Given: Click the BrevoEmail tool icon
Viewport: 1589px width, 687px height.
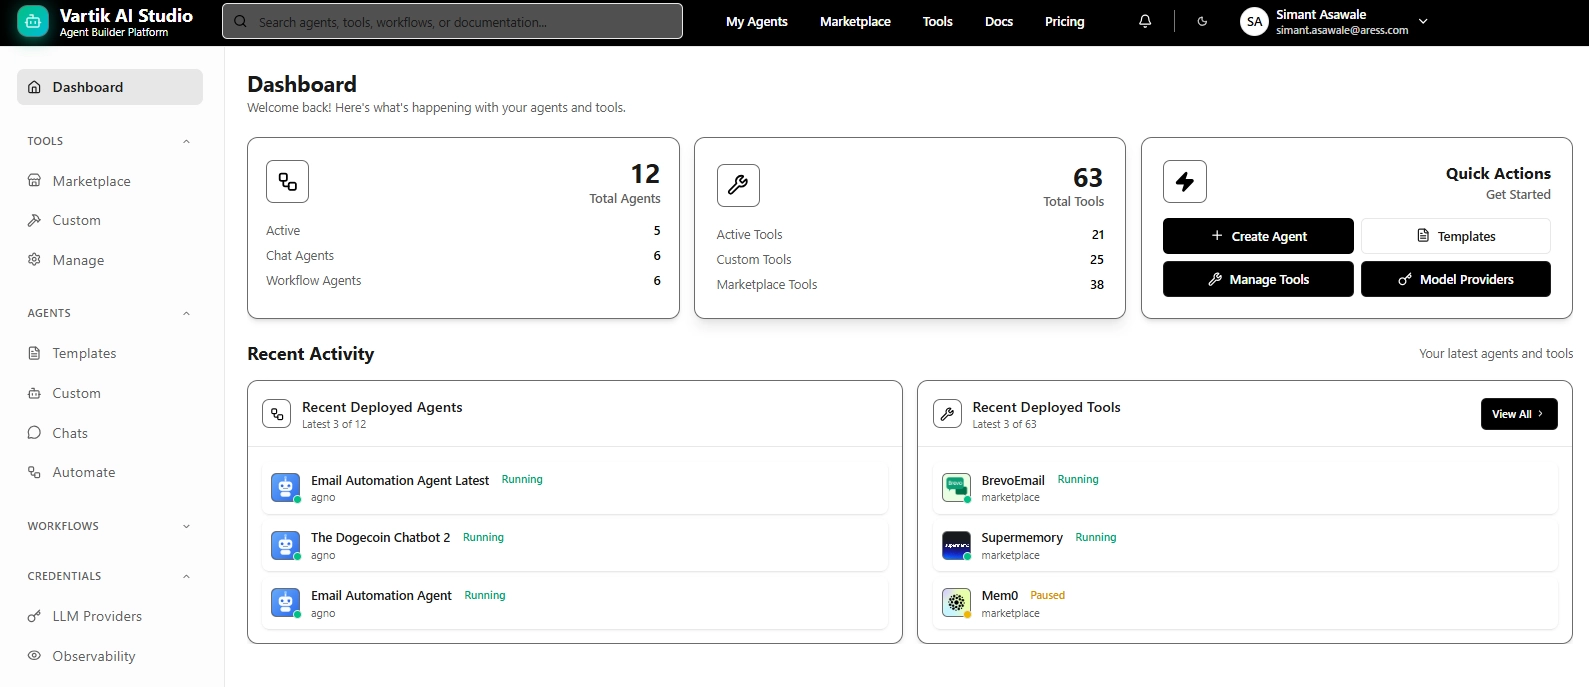Looking at the screenshot, I should pyautogui.click(x=956, y=487).
